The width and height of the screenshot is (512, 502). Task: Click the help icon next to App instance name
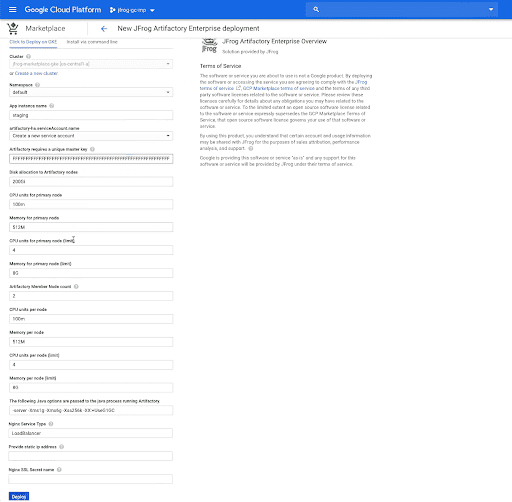52,106
